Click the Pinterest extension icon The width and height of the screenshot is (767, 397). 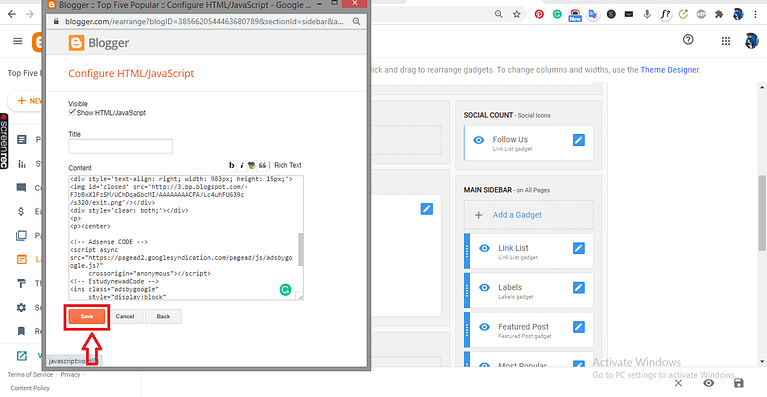539,14
